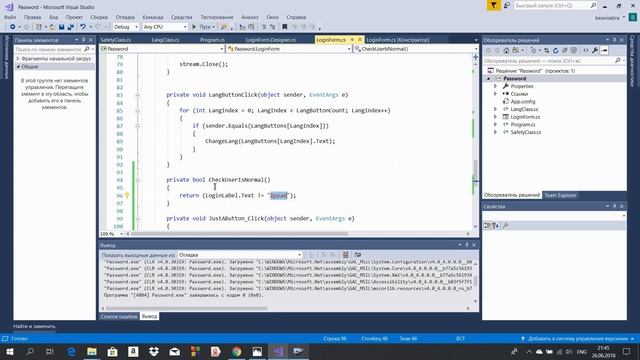Select LoginForm.cs in Solution Explorer
Image resolution: width=640 pixels, height=360 pixels.
(x=525, y=117)
